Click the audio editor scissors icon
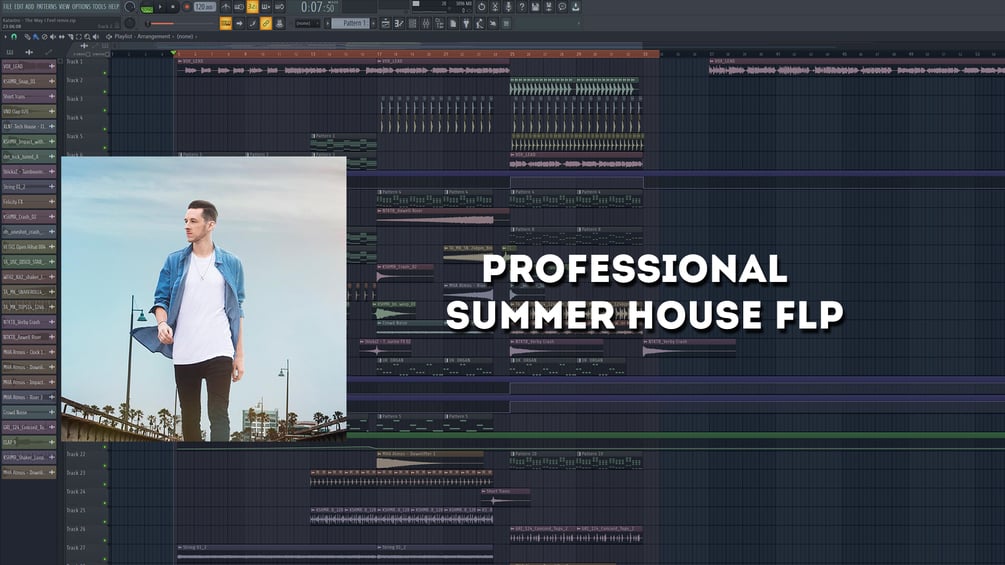 coord(495,6)
